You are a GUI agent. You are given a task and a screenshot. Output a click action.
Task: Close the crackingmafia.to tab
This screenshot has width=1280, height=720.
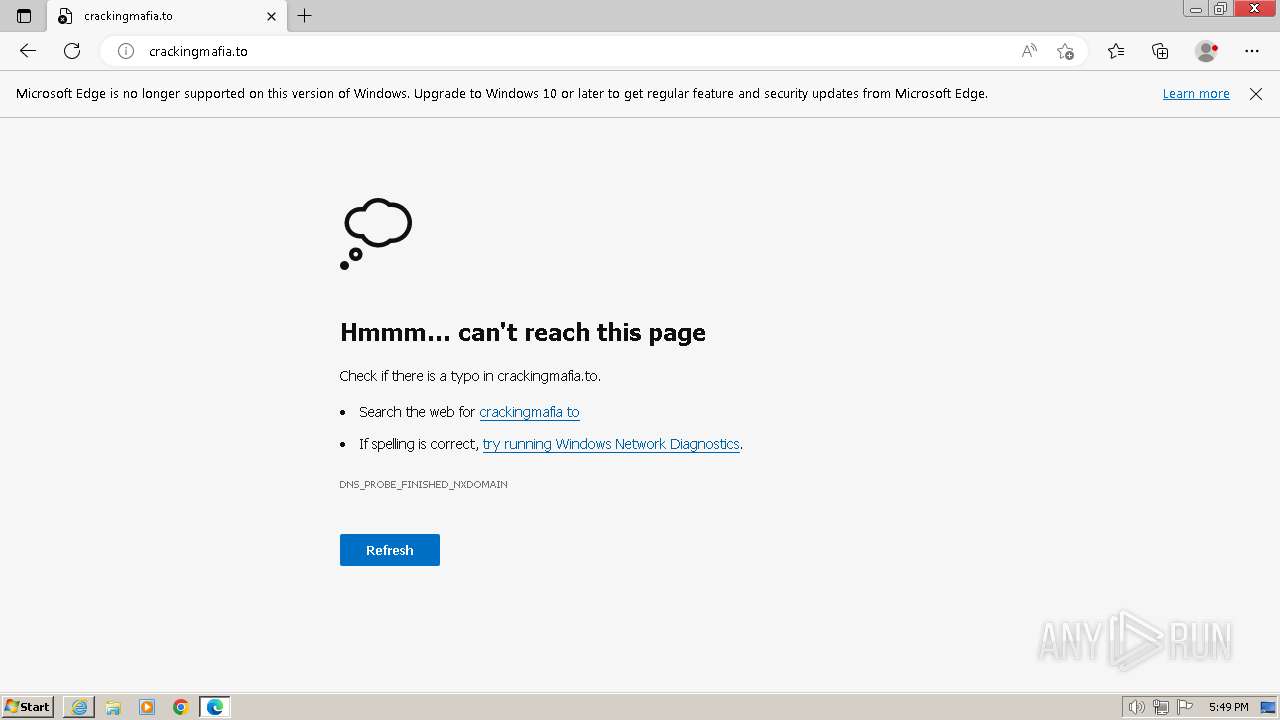tap(271, 16)
